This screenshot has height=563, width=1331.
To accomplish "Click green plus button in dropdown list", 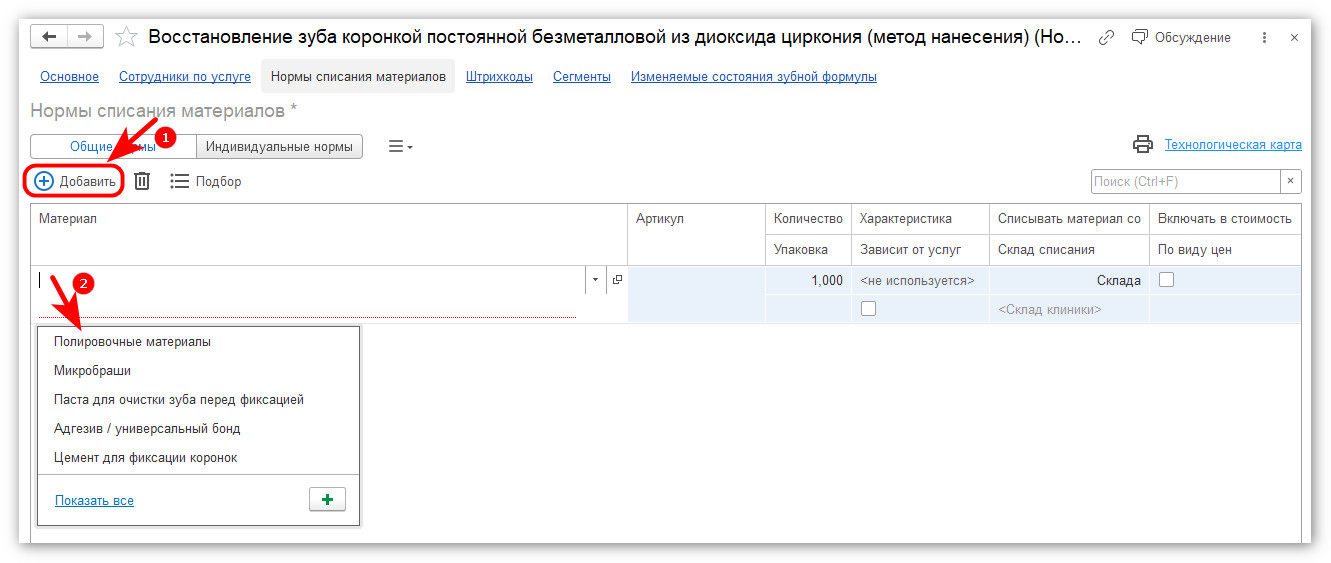I will click(x=328, y=500).
